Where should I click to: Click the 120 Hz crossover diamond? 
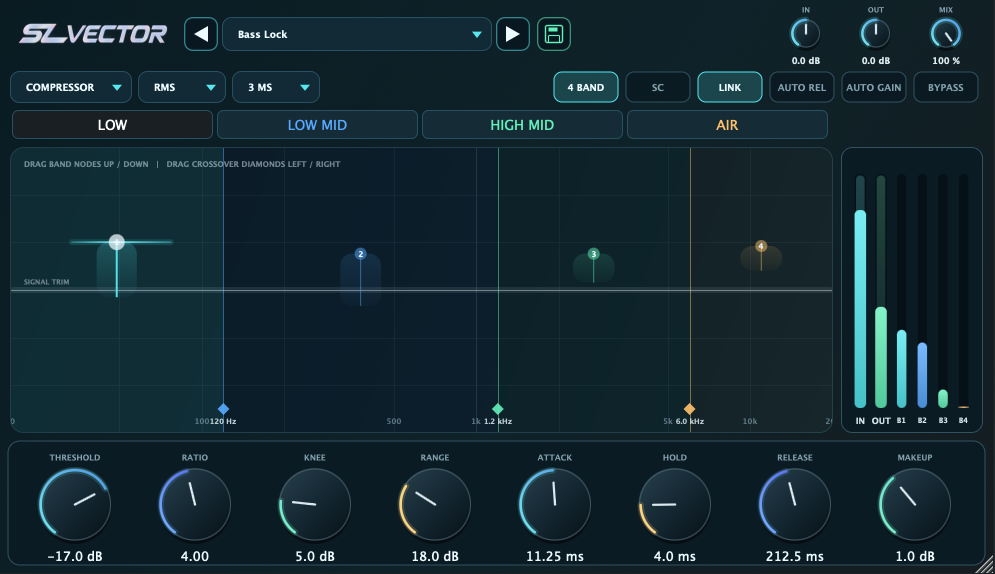click(x=223, y=409)
